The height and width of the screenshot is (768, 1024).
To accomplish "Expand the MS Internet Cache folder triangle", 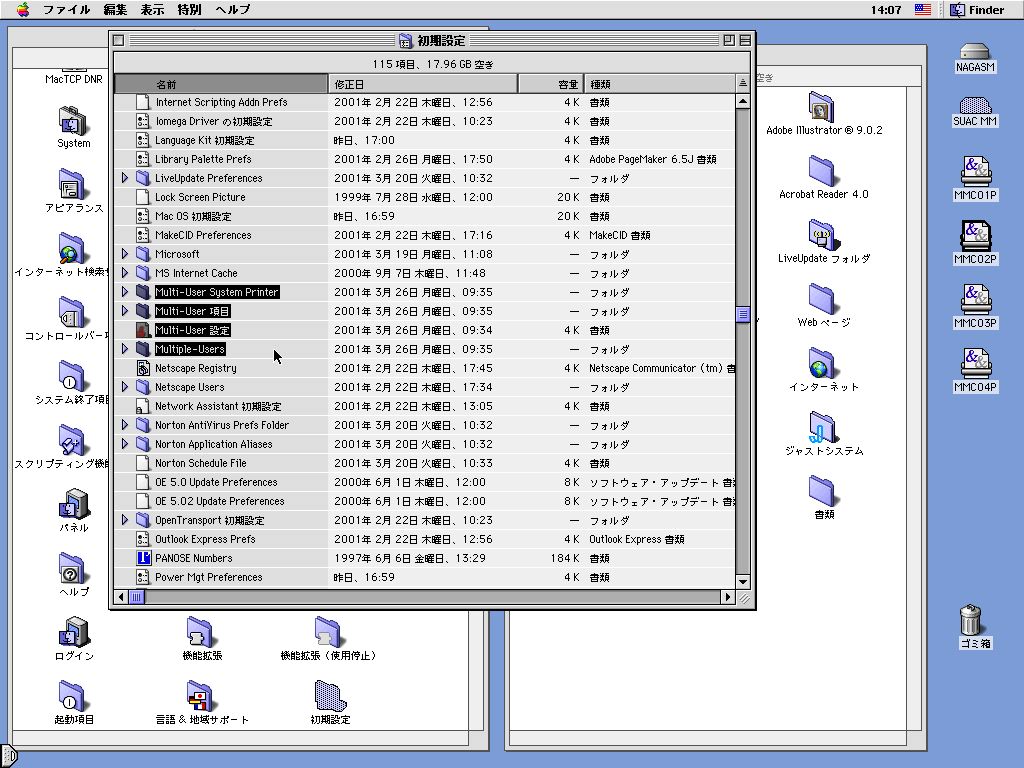I will click(125, 272).
